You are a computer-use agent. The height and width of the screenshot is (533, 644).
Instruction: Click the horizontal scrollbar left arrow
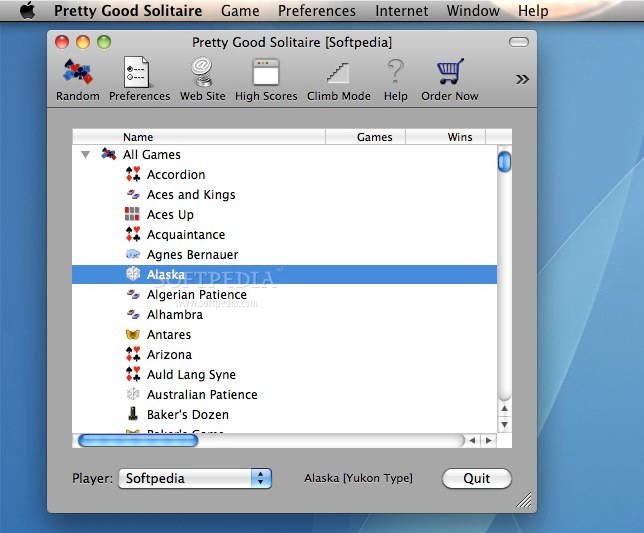472,441
